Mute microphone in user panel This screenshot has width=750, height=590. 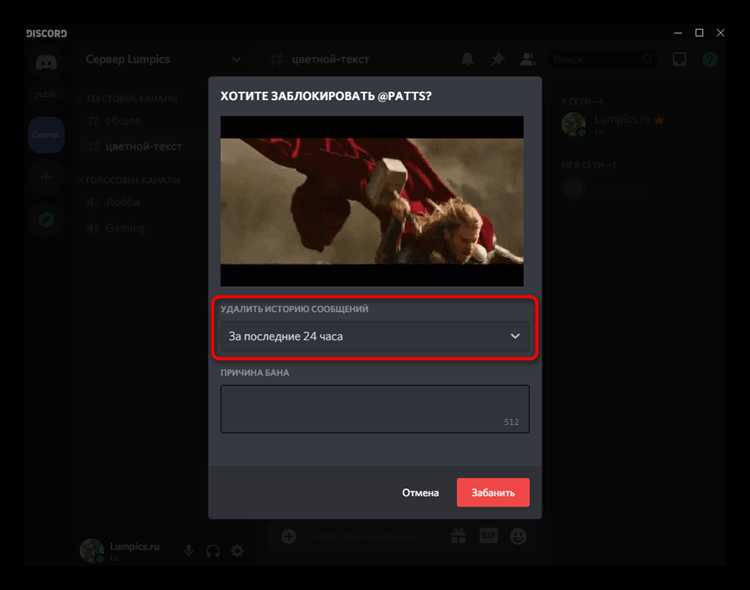pos(189,551)
